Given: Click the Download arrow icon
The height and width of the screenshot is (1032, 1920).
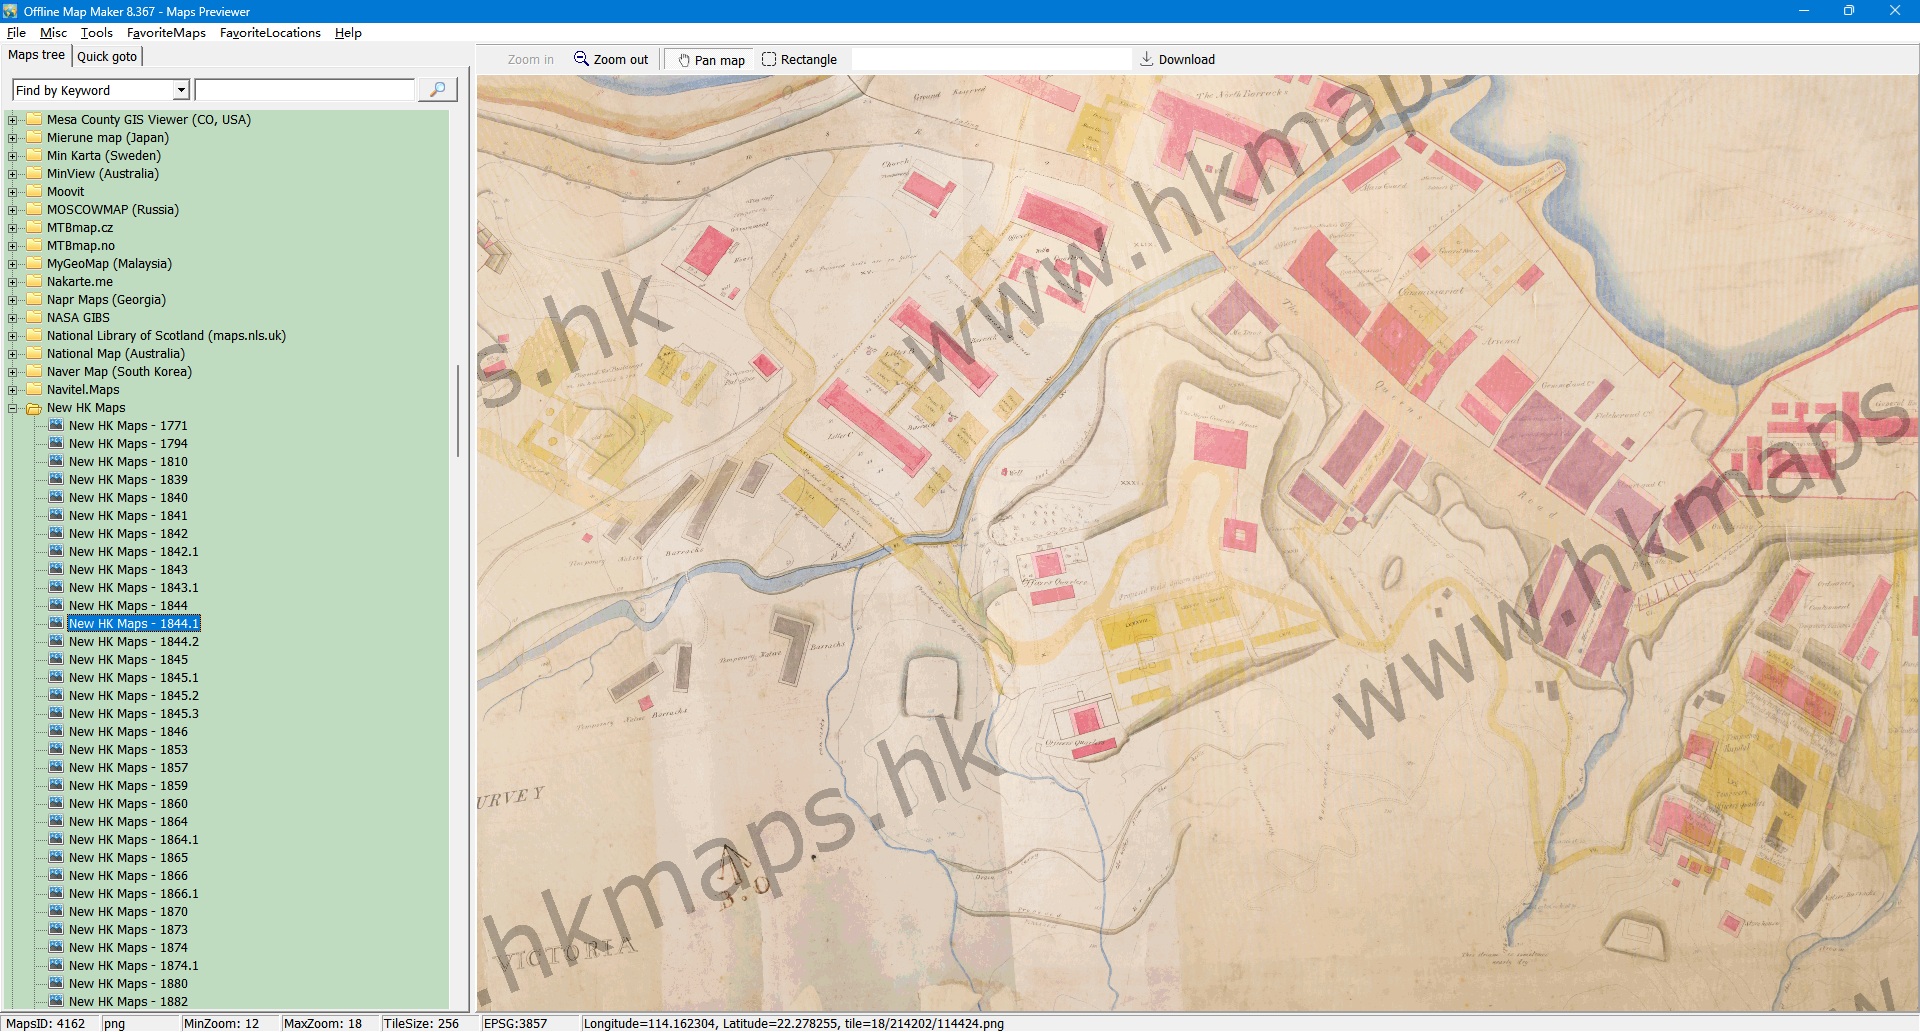Looking at the screenshot, I should 1147,59.
